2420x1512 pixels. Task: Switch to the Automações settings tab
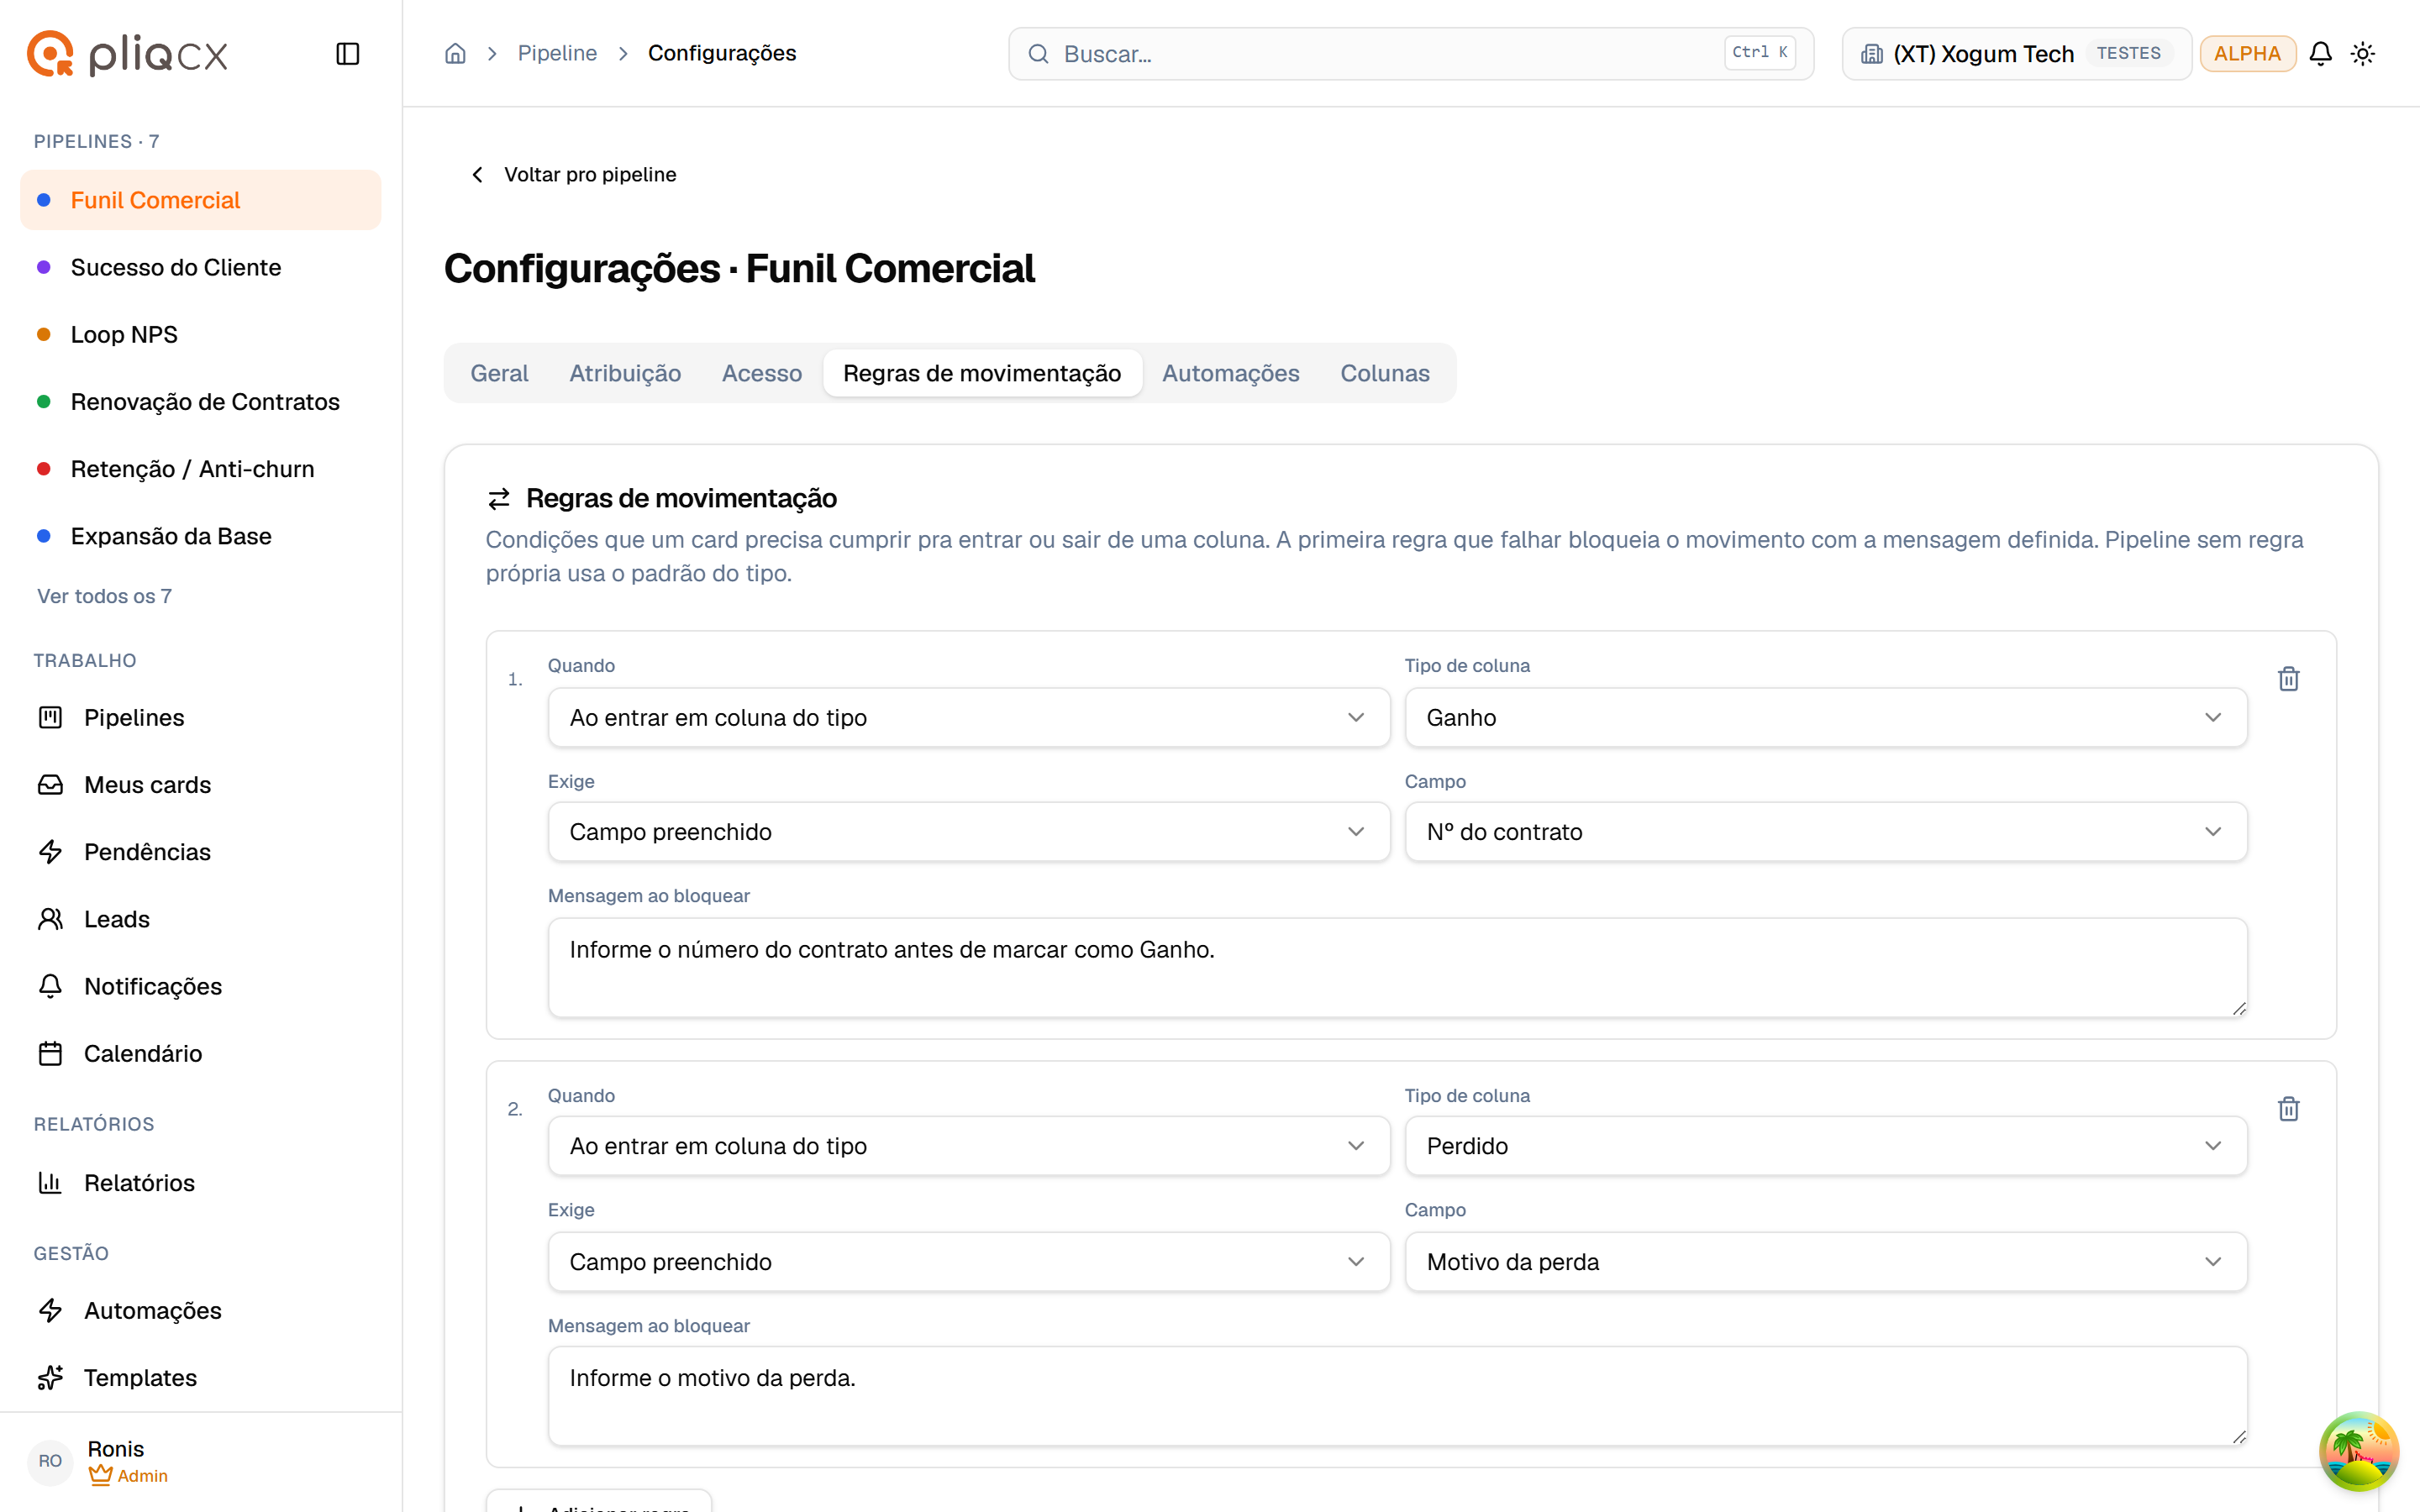pyautogui.click(x=1230, y=373)
